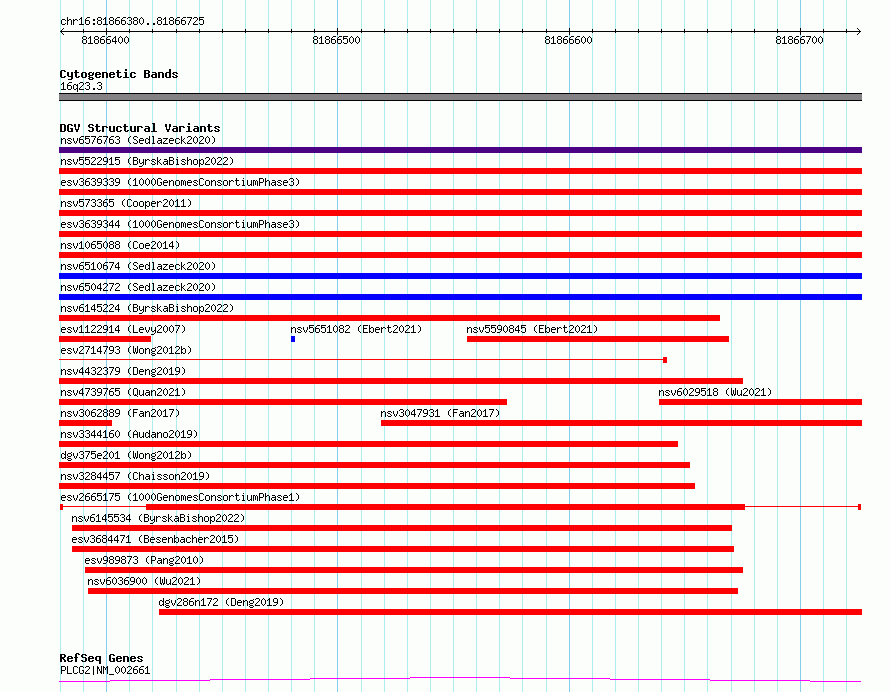This screenshot has width=890, height=692.
Task: Select the red bar under nsv6029518
Action: pos(761,402)
